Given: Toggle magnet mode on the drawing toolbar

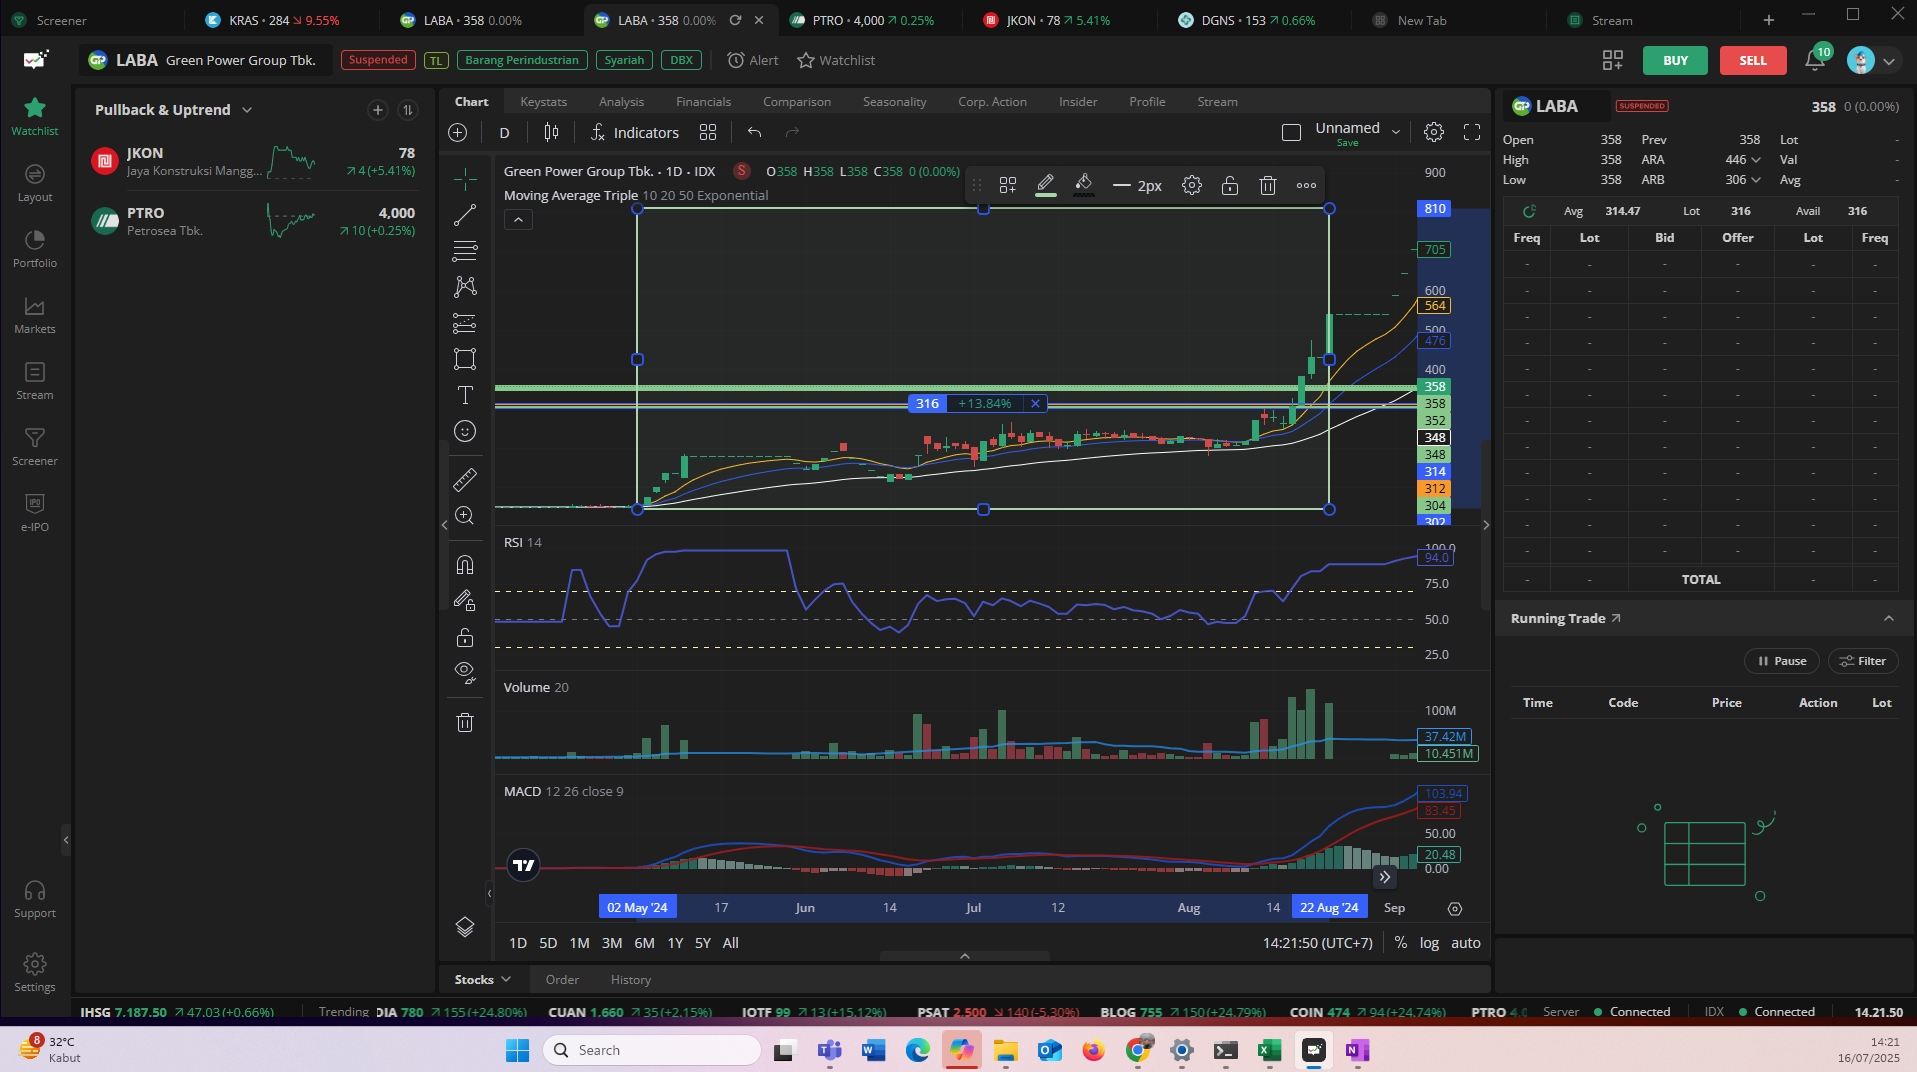Looking at the screenshot, I should click(x=465, y=565).
